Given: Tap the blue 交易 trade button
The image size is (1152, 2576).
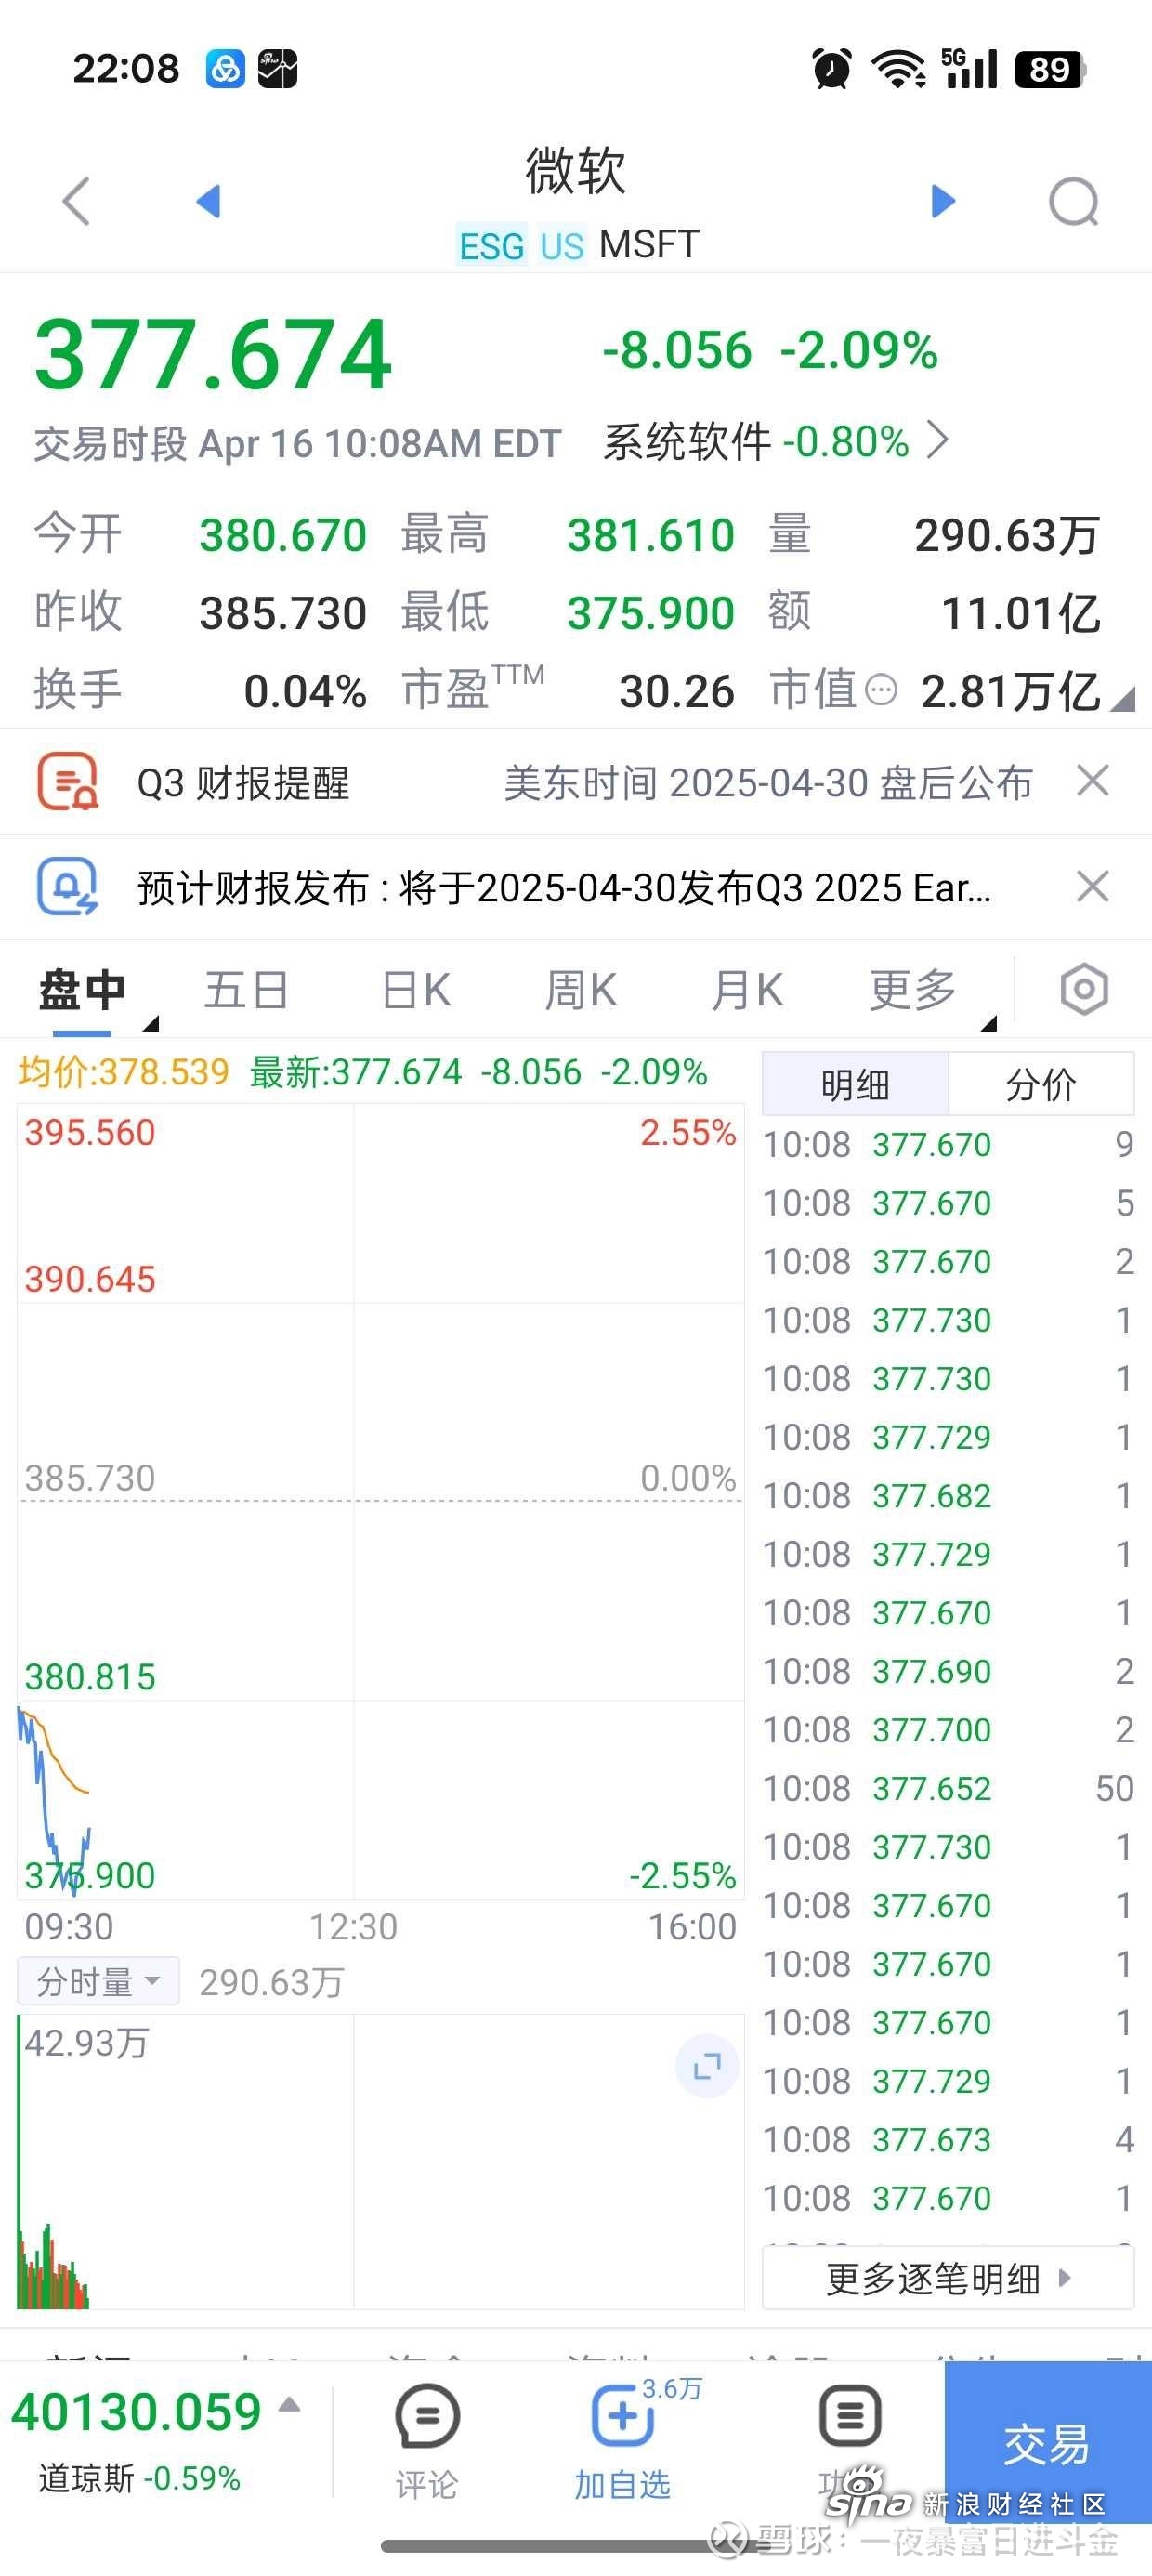Looking at the screenshot, I should tap(1047, 2444).
